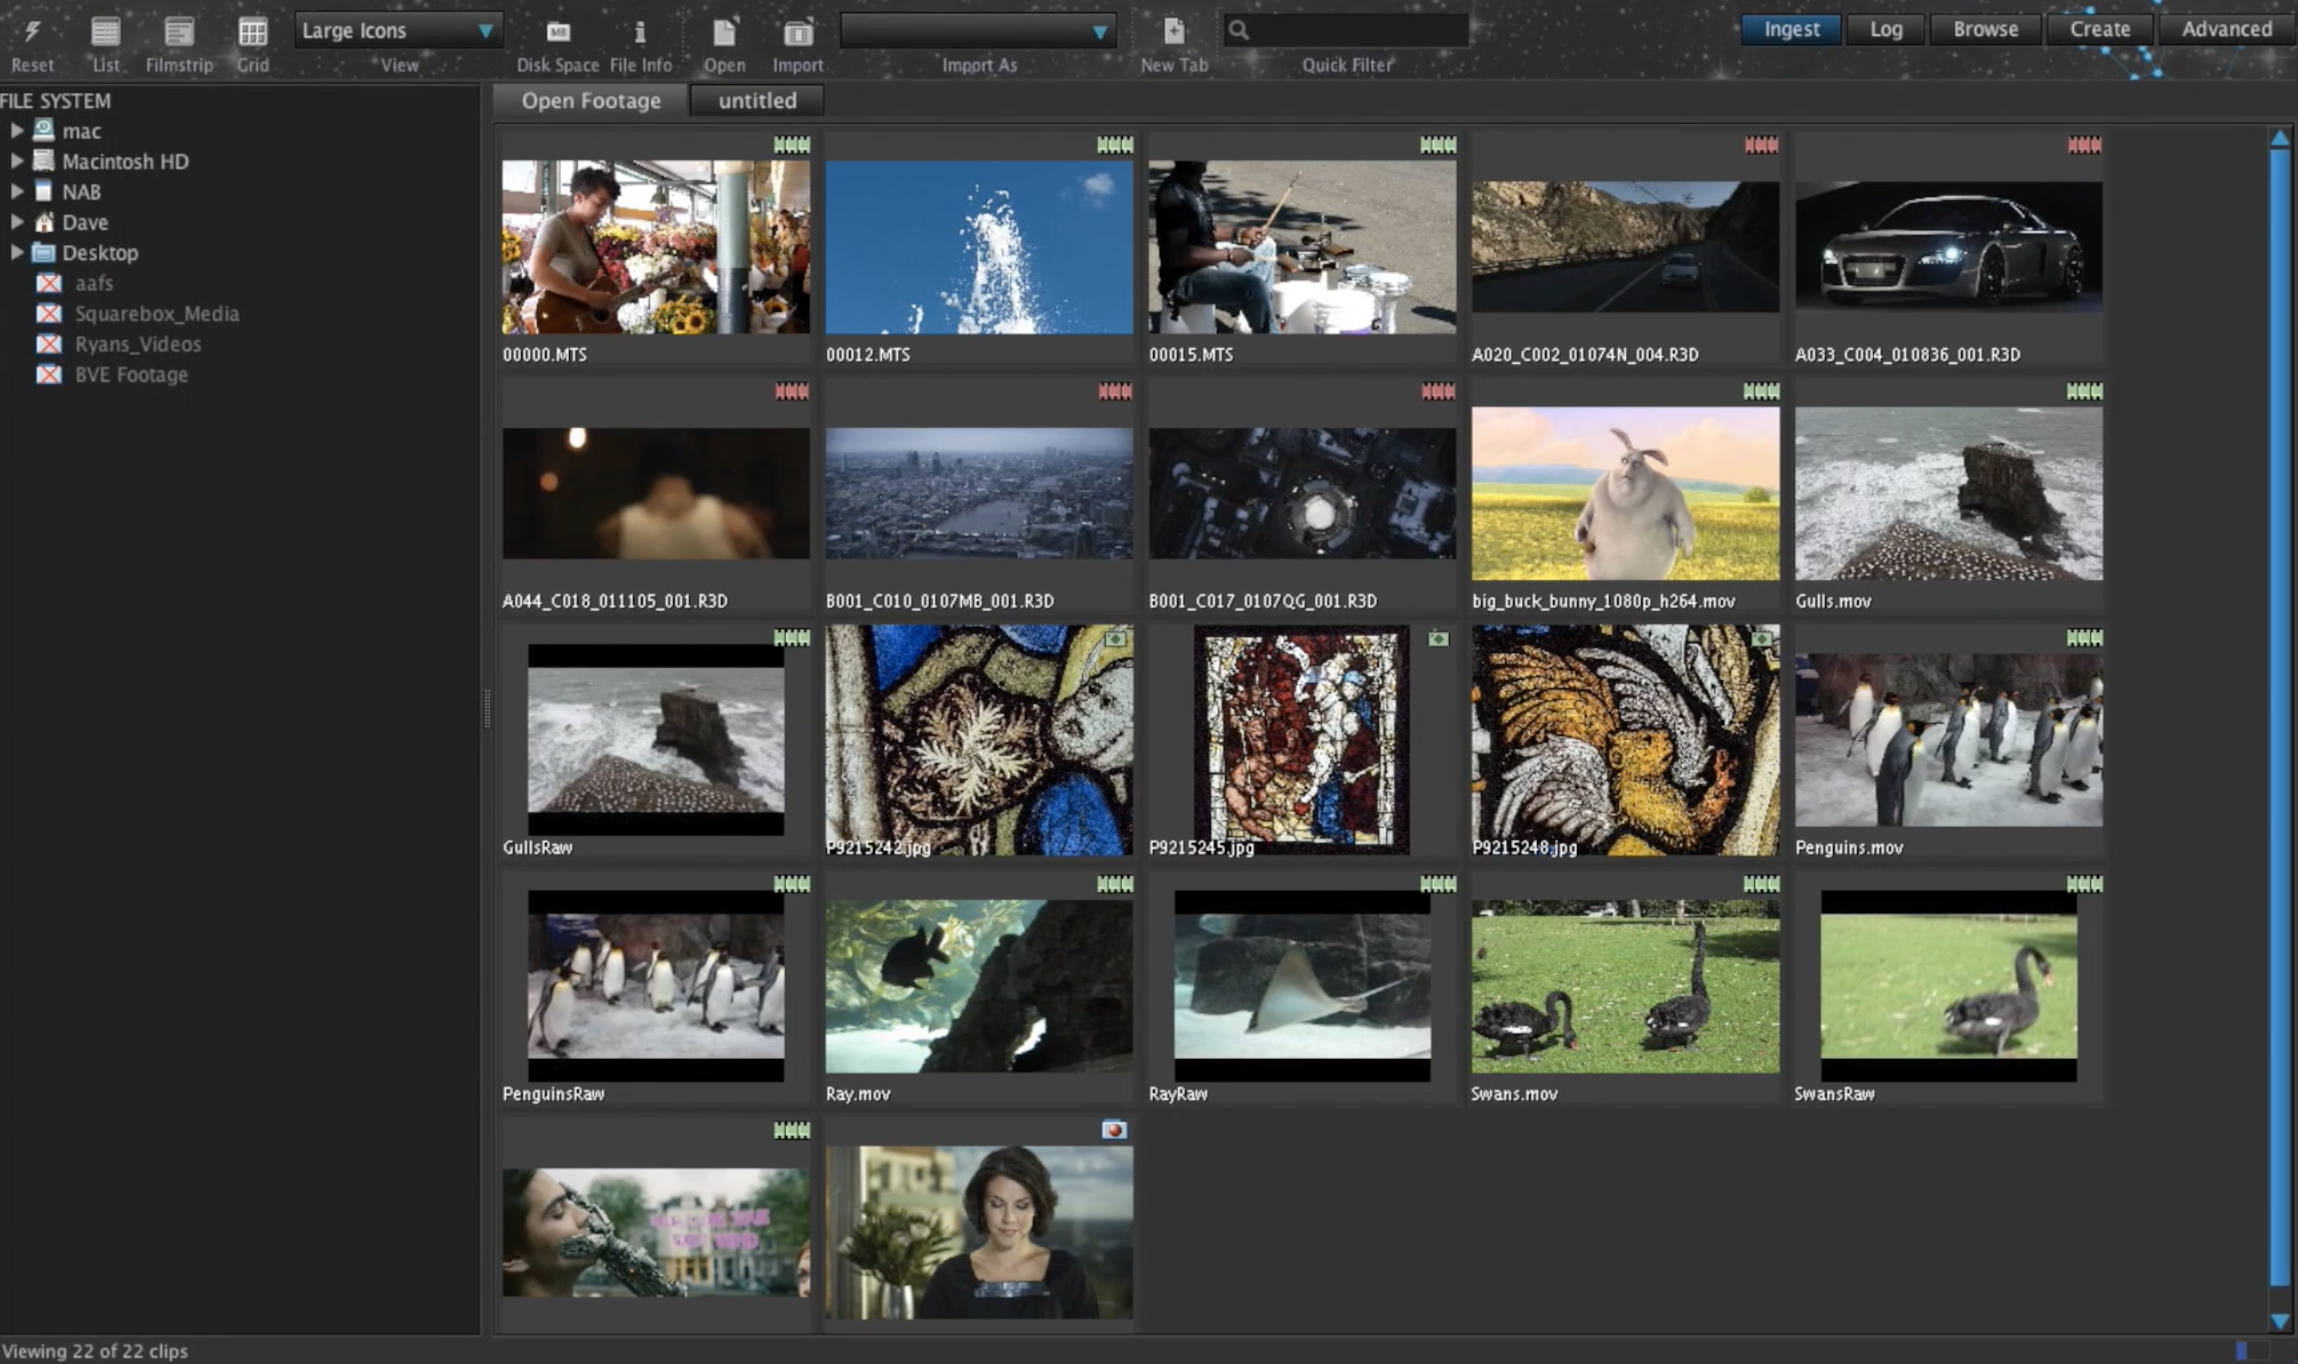
Task: Switch to List view icon
Action: tap(105, 32)
